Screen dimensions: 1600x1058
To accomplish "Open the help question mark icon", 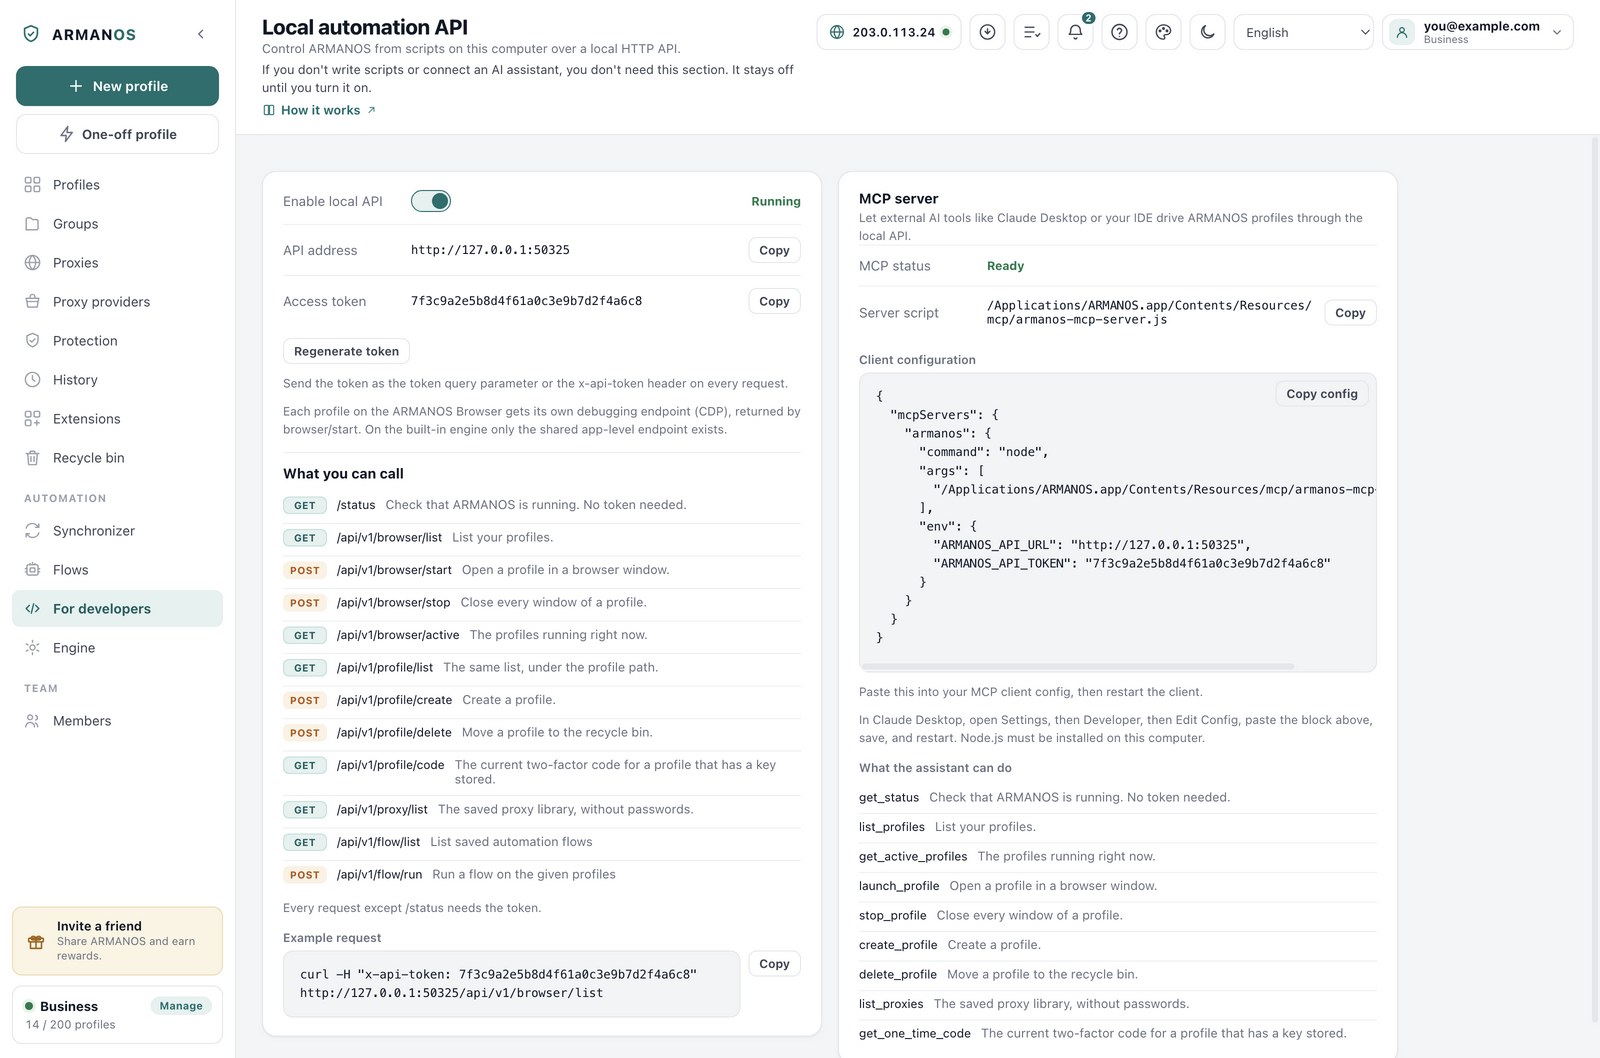I will [1119, 32].
